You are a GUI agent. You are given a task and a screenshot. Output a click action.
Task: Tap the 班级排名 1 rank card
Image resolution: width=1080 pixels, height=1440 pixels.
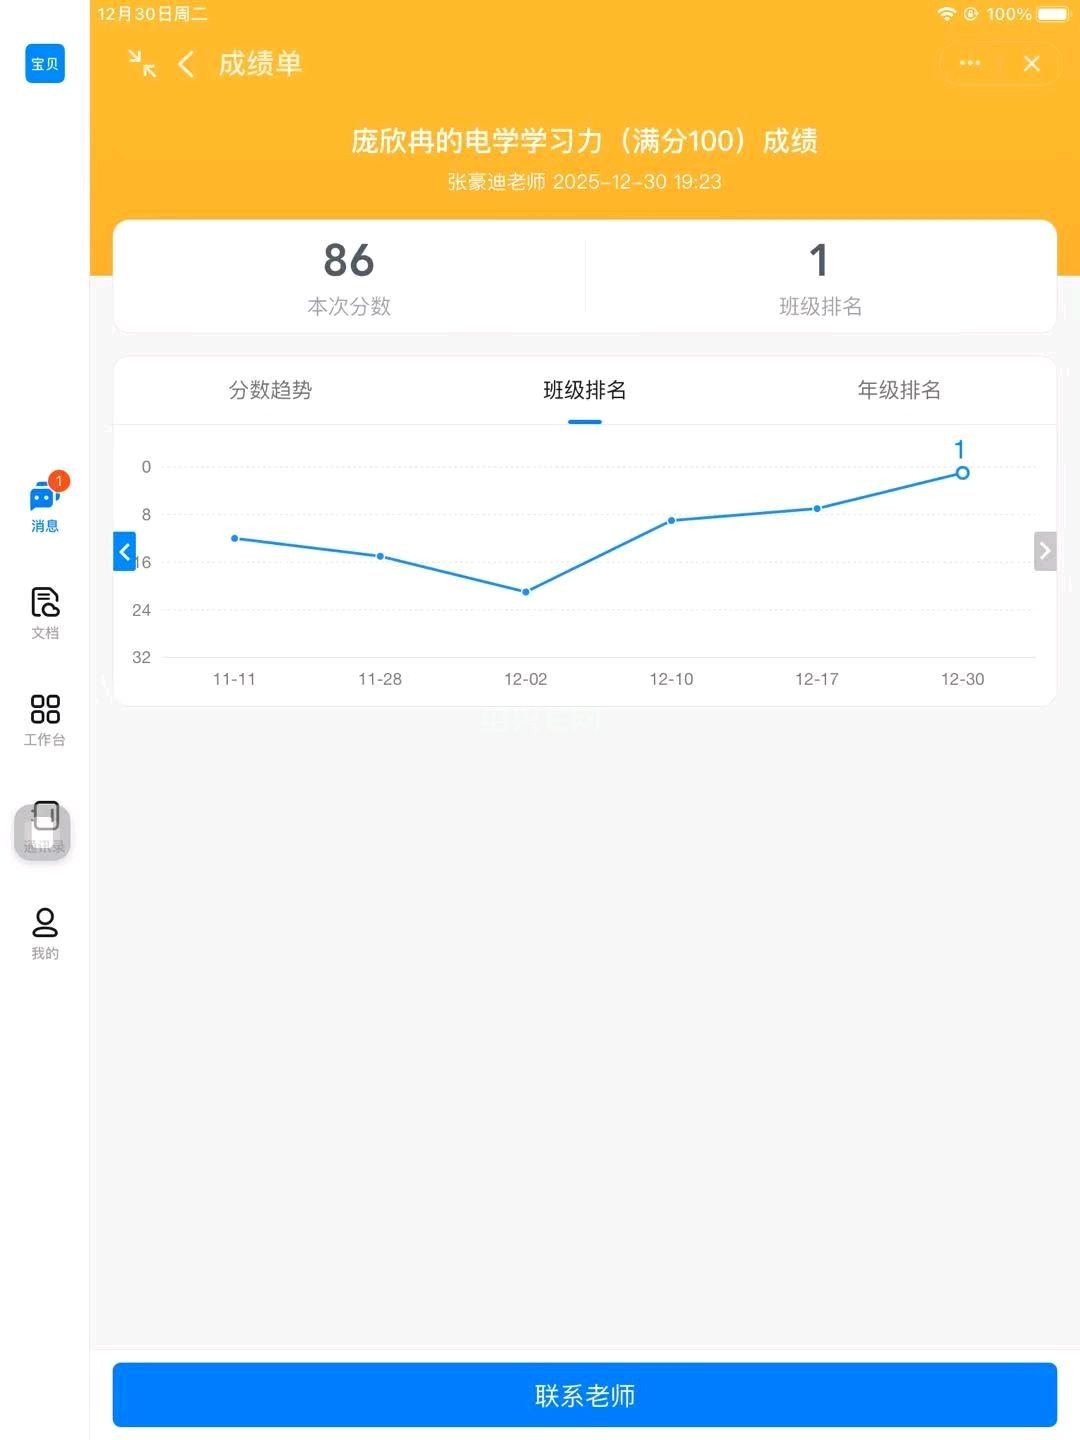point(820,277)
